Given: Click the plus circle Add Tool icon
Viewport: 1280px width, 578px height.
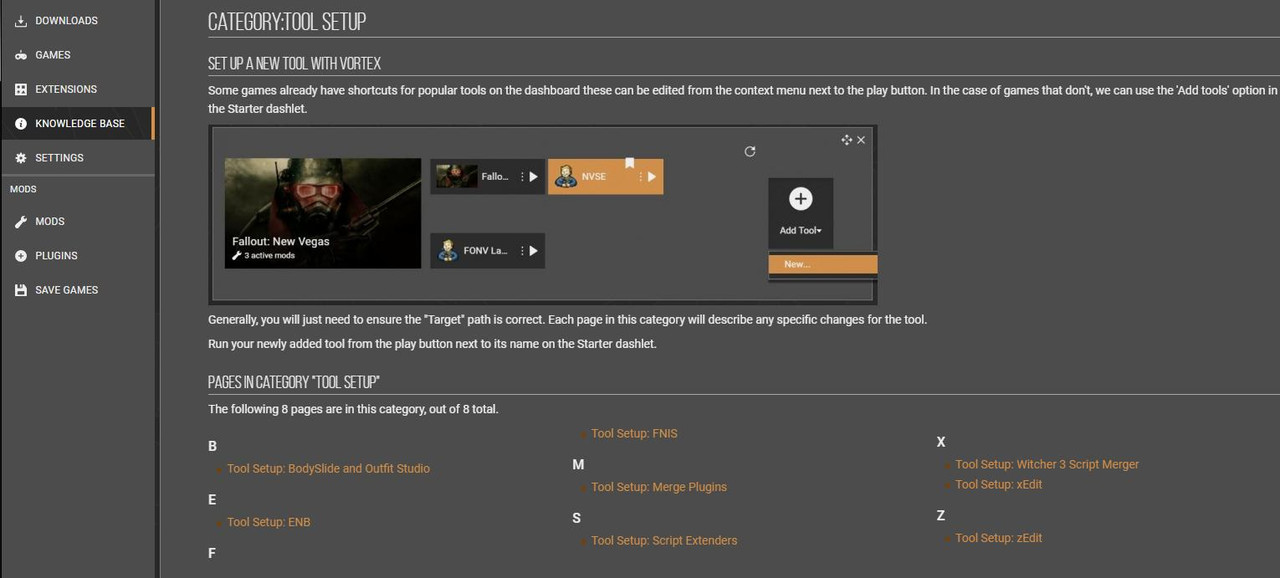Looking at the screenshot, I should pos(800,199).
